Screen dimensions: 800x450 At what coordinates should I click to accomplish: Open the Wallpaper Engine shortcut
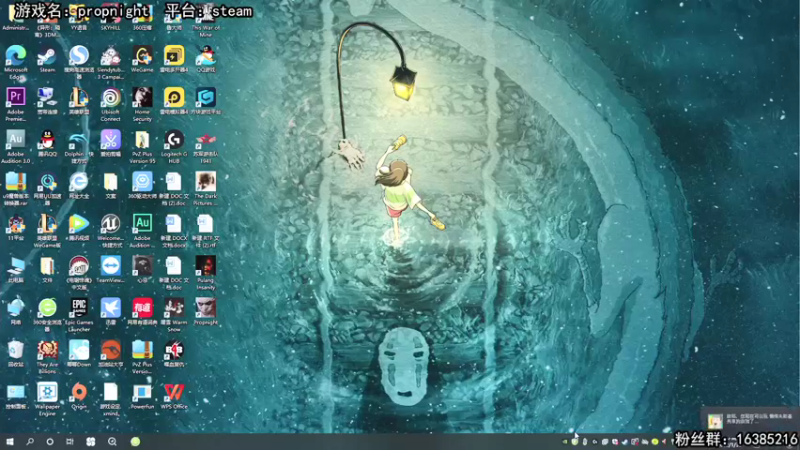pos(47,399)
